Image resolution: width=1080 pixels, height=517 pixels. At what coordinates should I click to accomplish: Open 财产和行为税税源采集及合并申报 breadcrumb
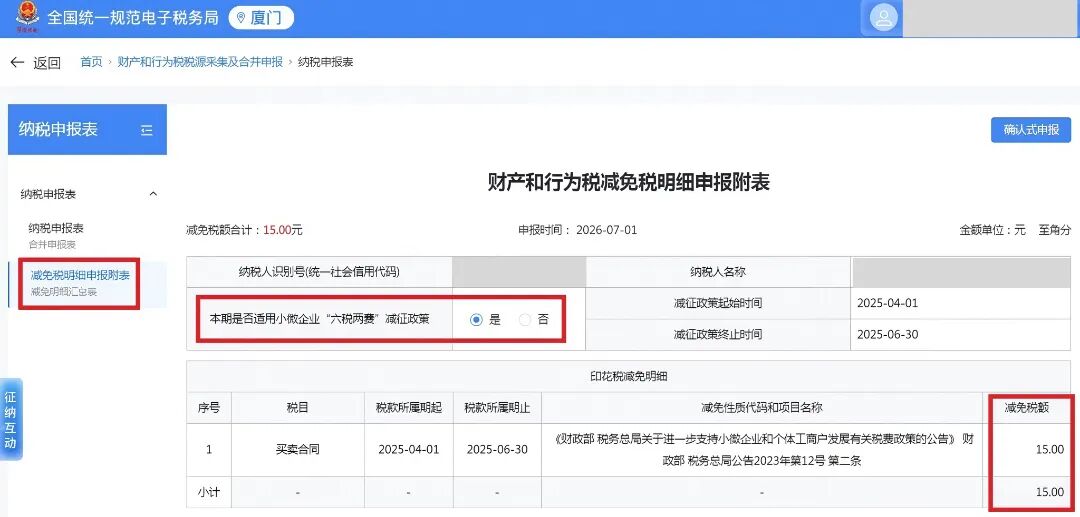(x=200, y=62)
